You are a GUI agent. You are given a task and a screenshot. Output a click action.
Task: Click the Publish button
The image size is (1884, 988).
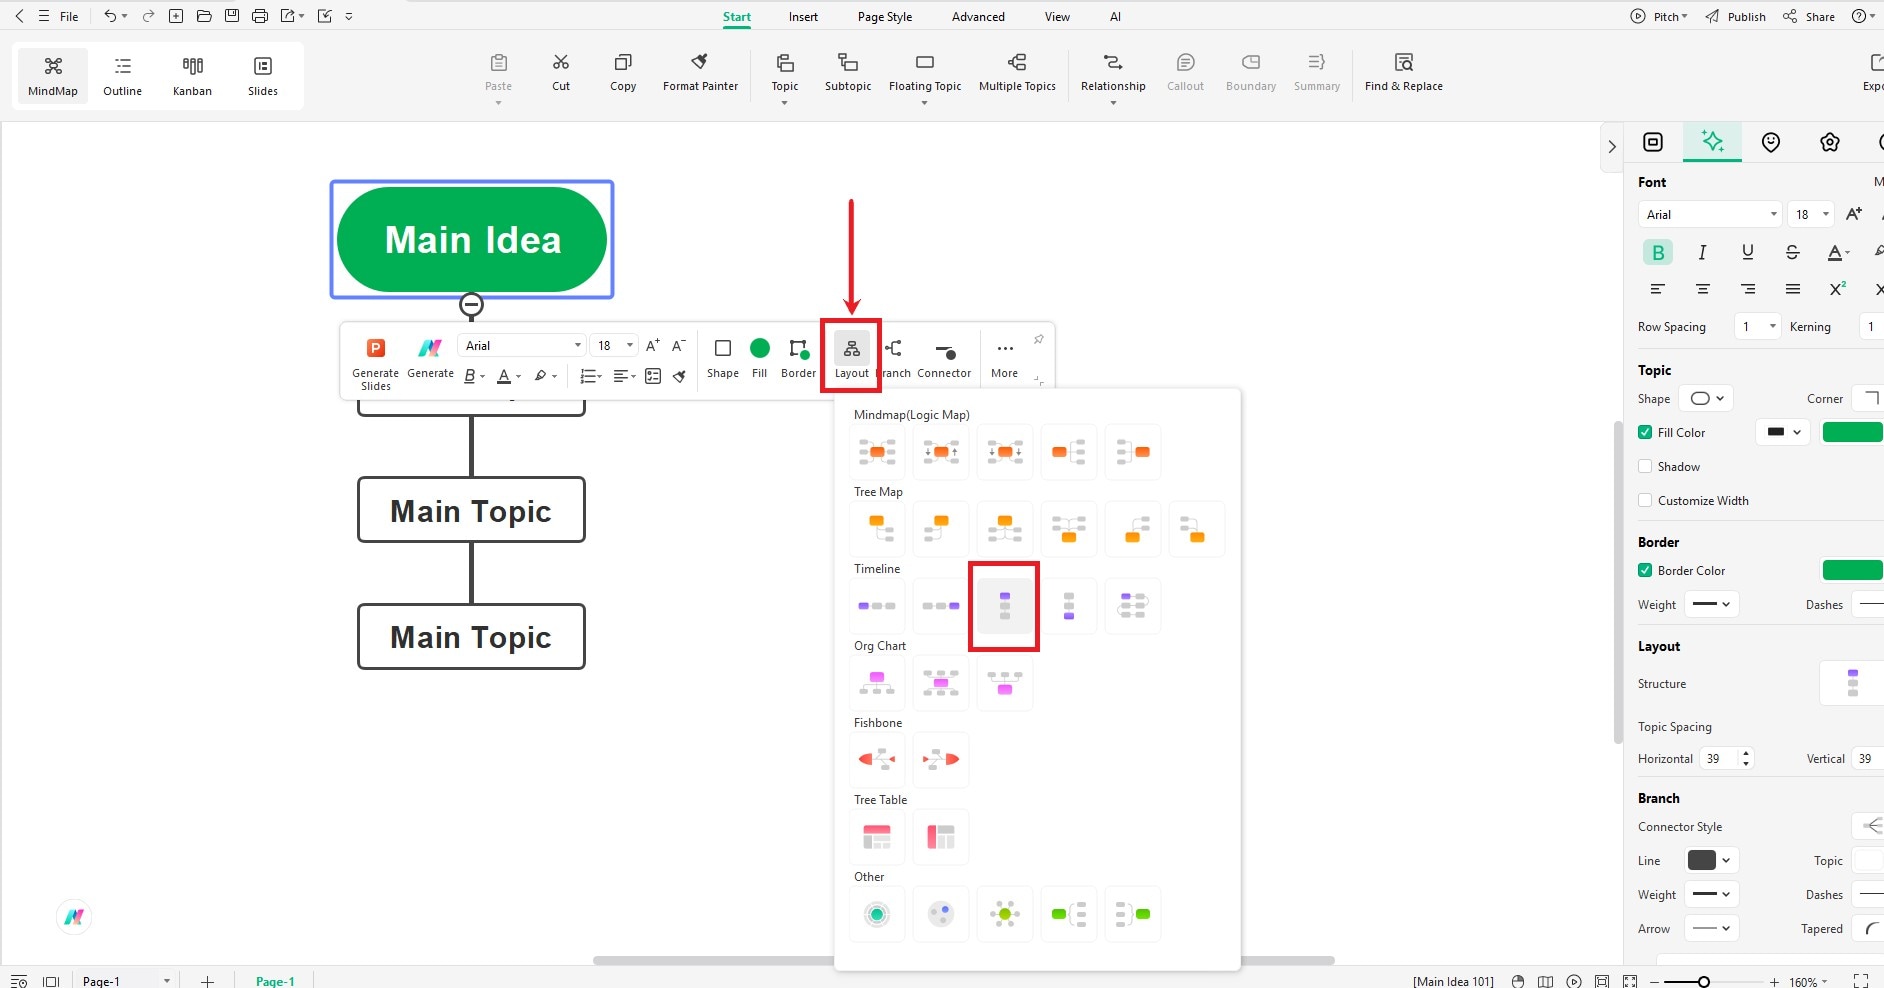click(x=1736, y=17)
